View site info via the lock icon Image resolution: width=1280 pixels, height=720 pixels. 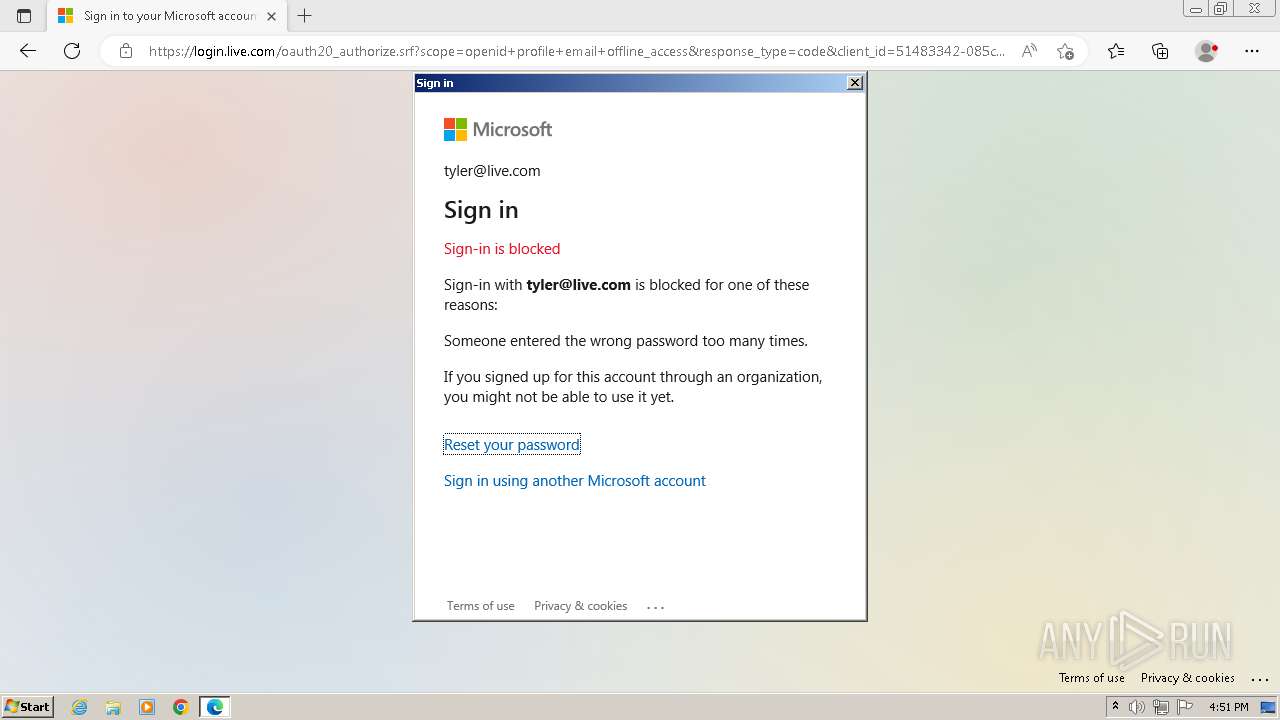pyautogui.click(x=126, y=51)
